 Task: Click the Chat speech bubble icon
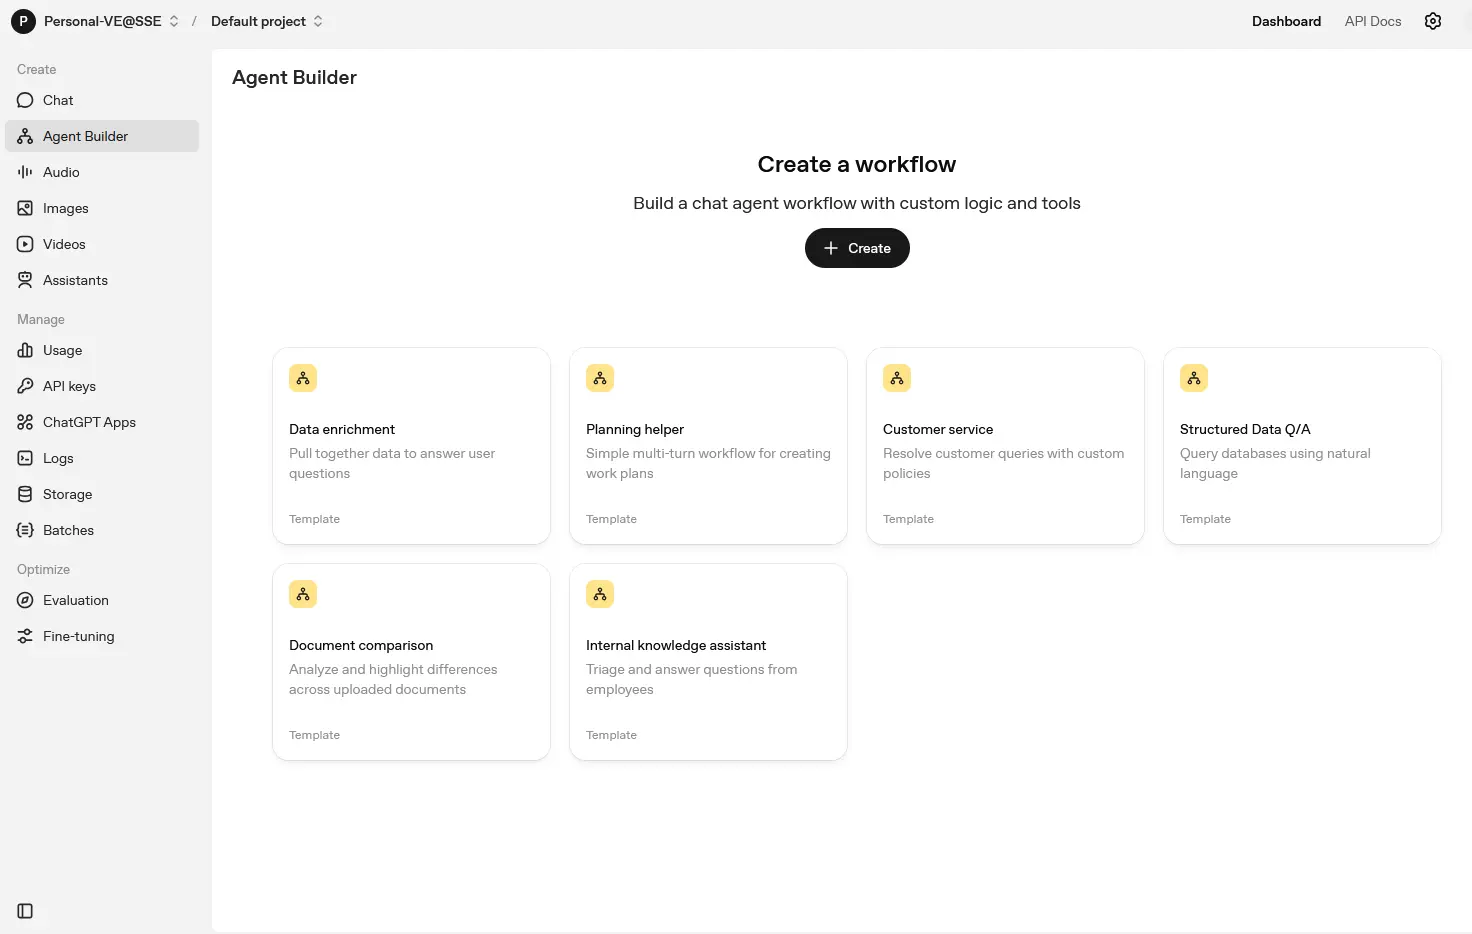click(x=25, y=100)
